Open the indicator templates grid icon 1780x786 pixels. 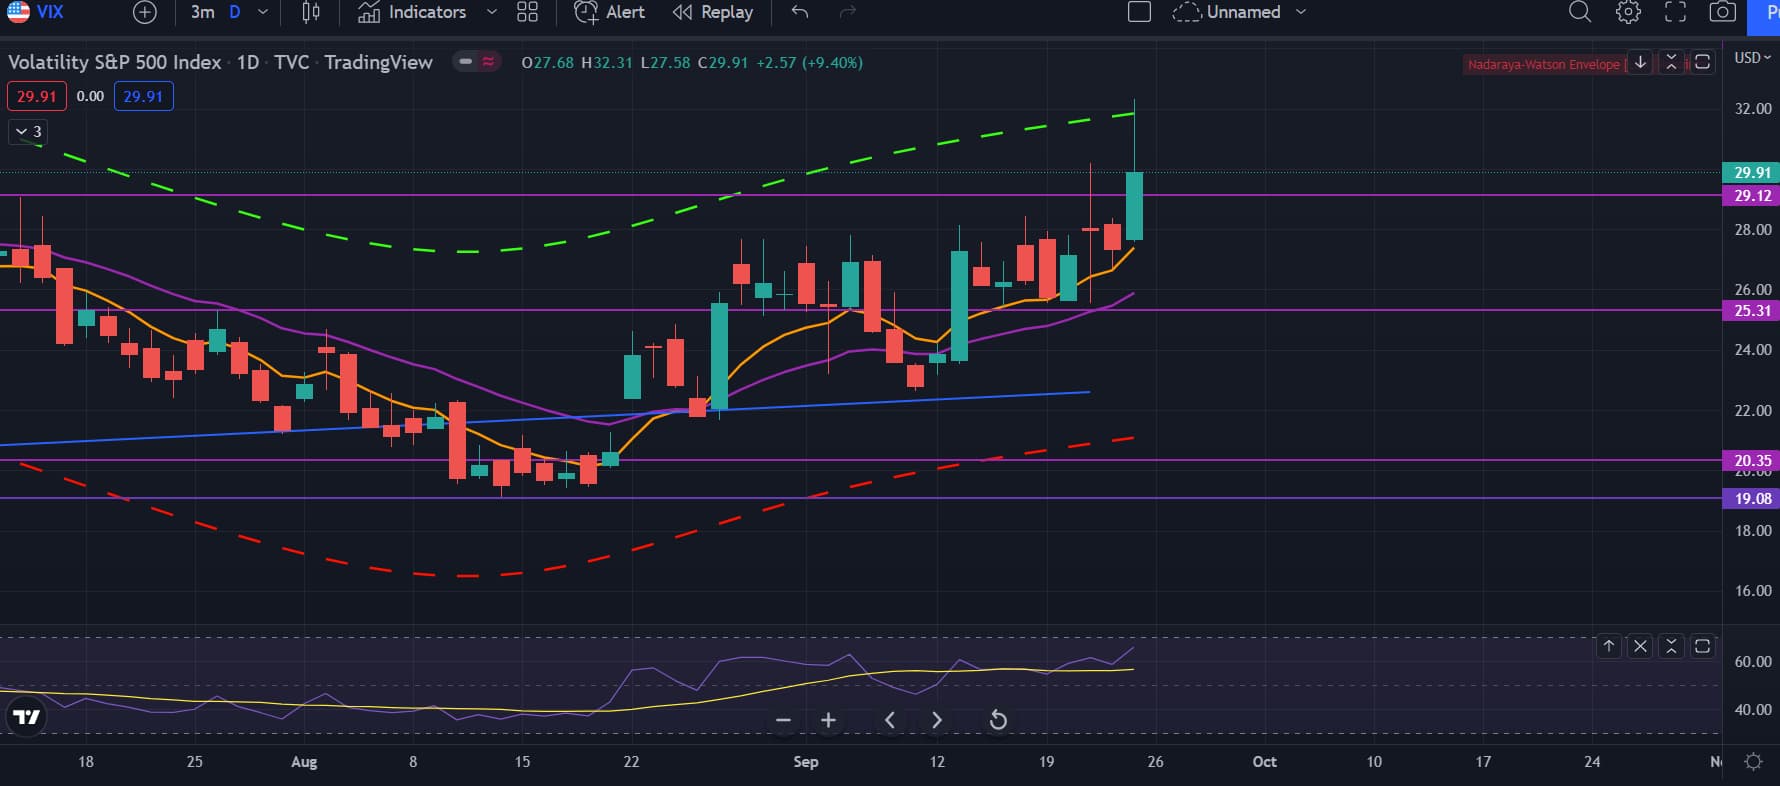(x=527, y=12)
